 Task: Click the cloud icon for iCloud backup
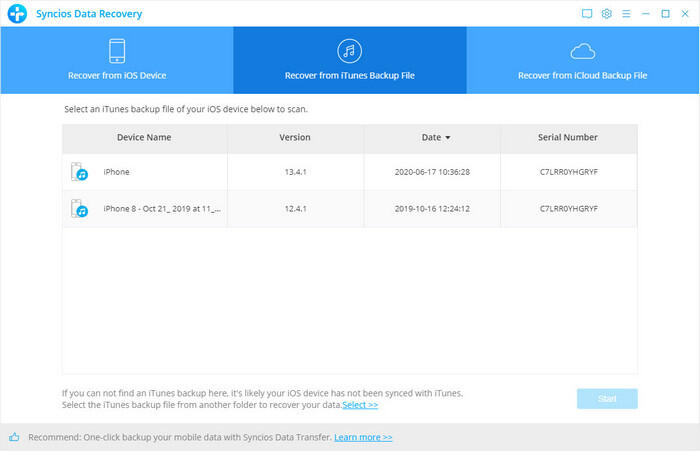point(582,50)
